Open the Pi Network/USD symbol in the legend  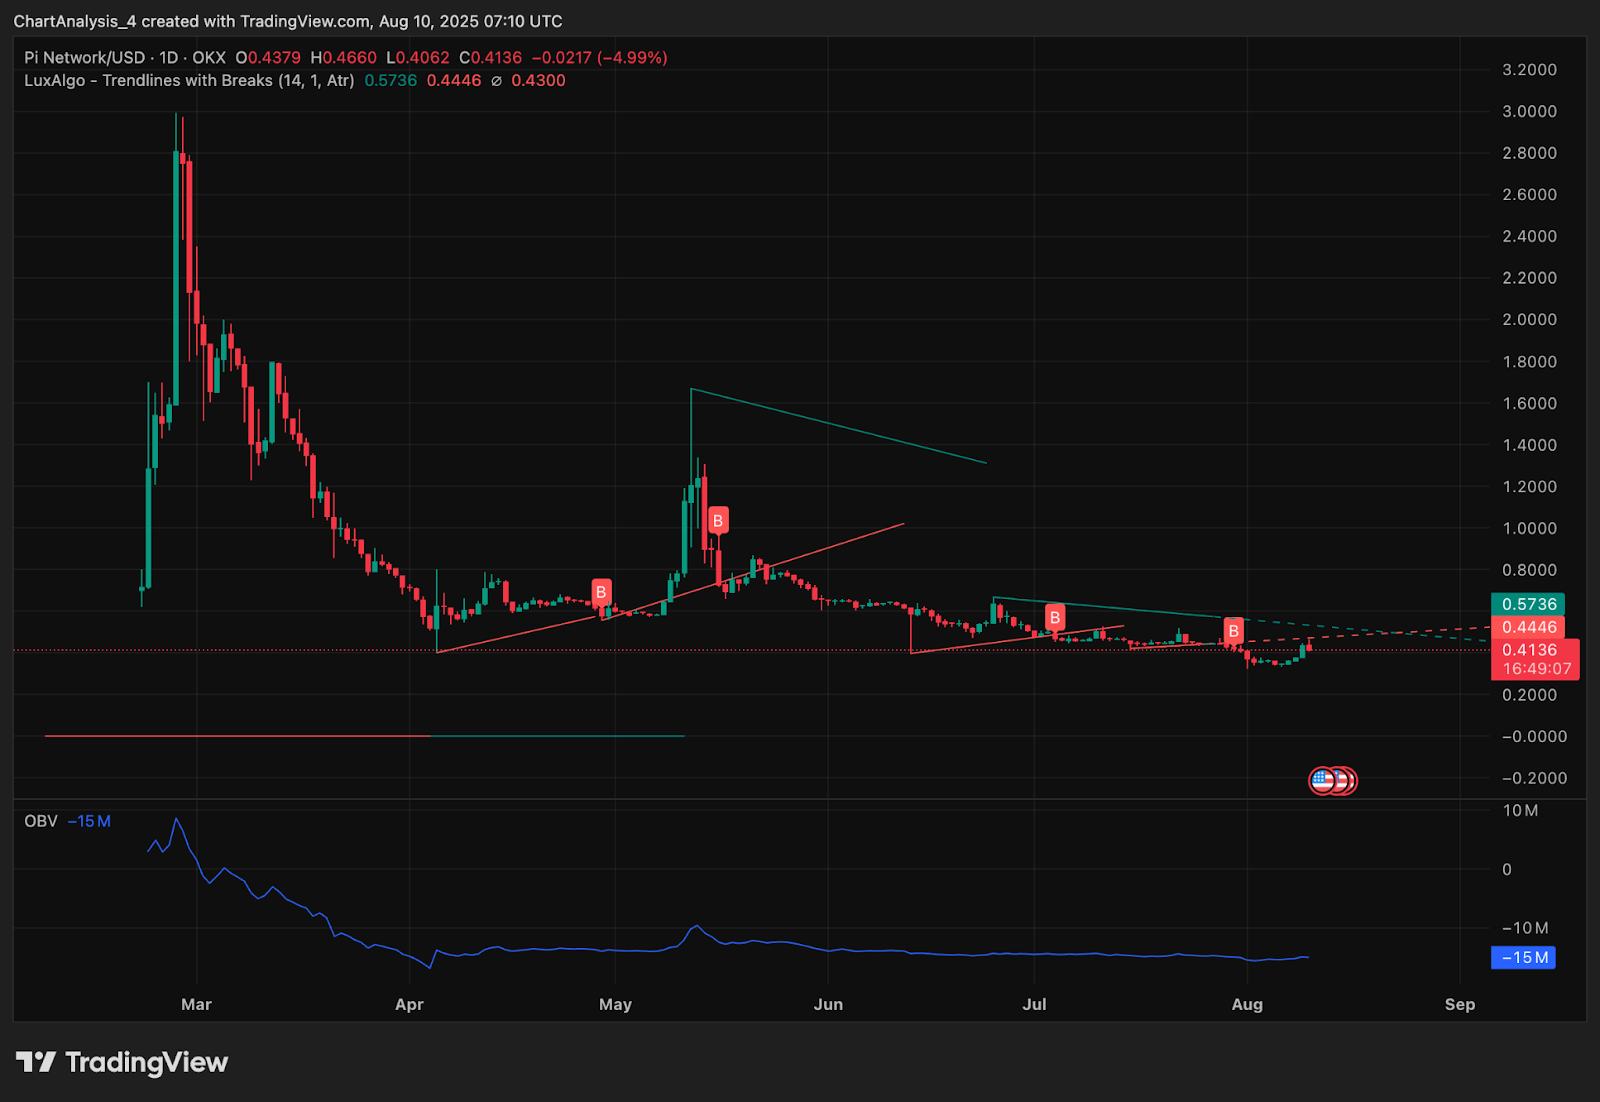click(x=85, y=57)
